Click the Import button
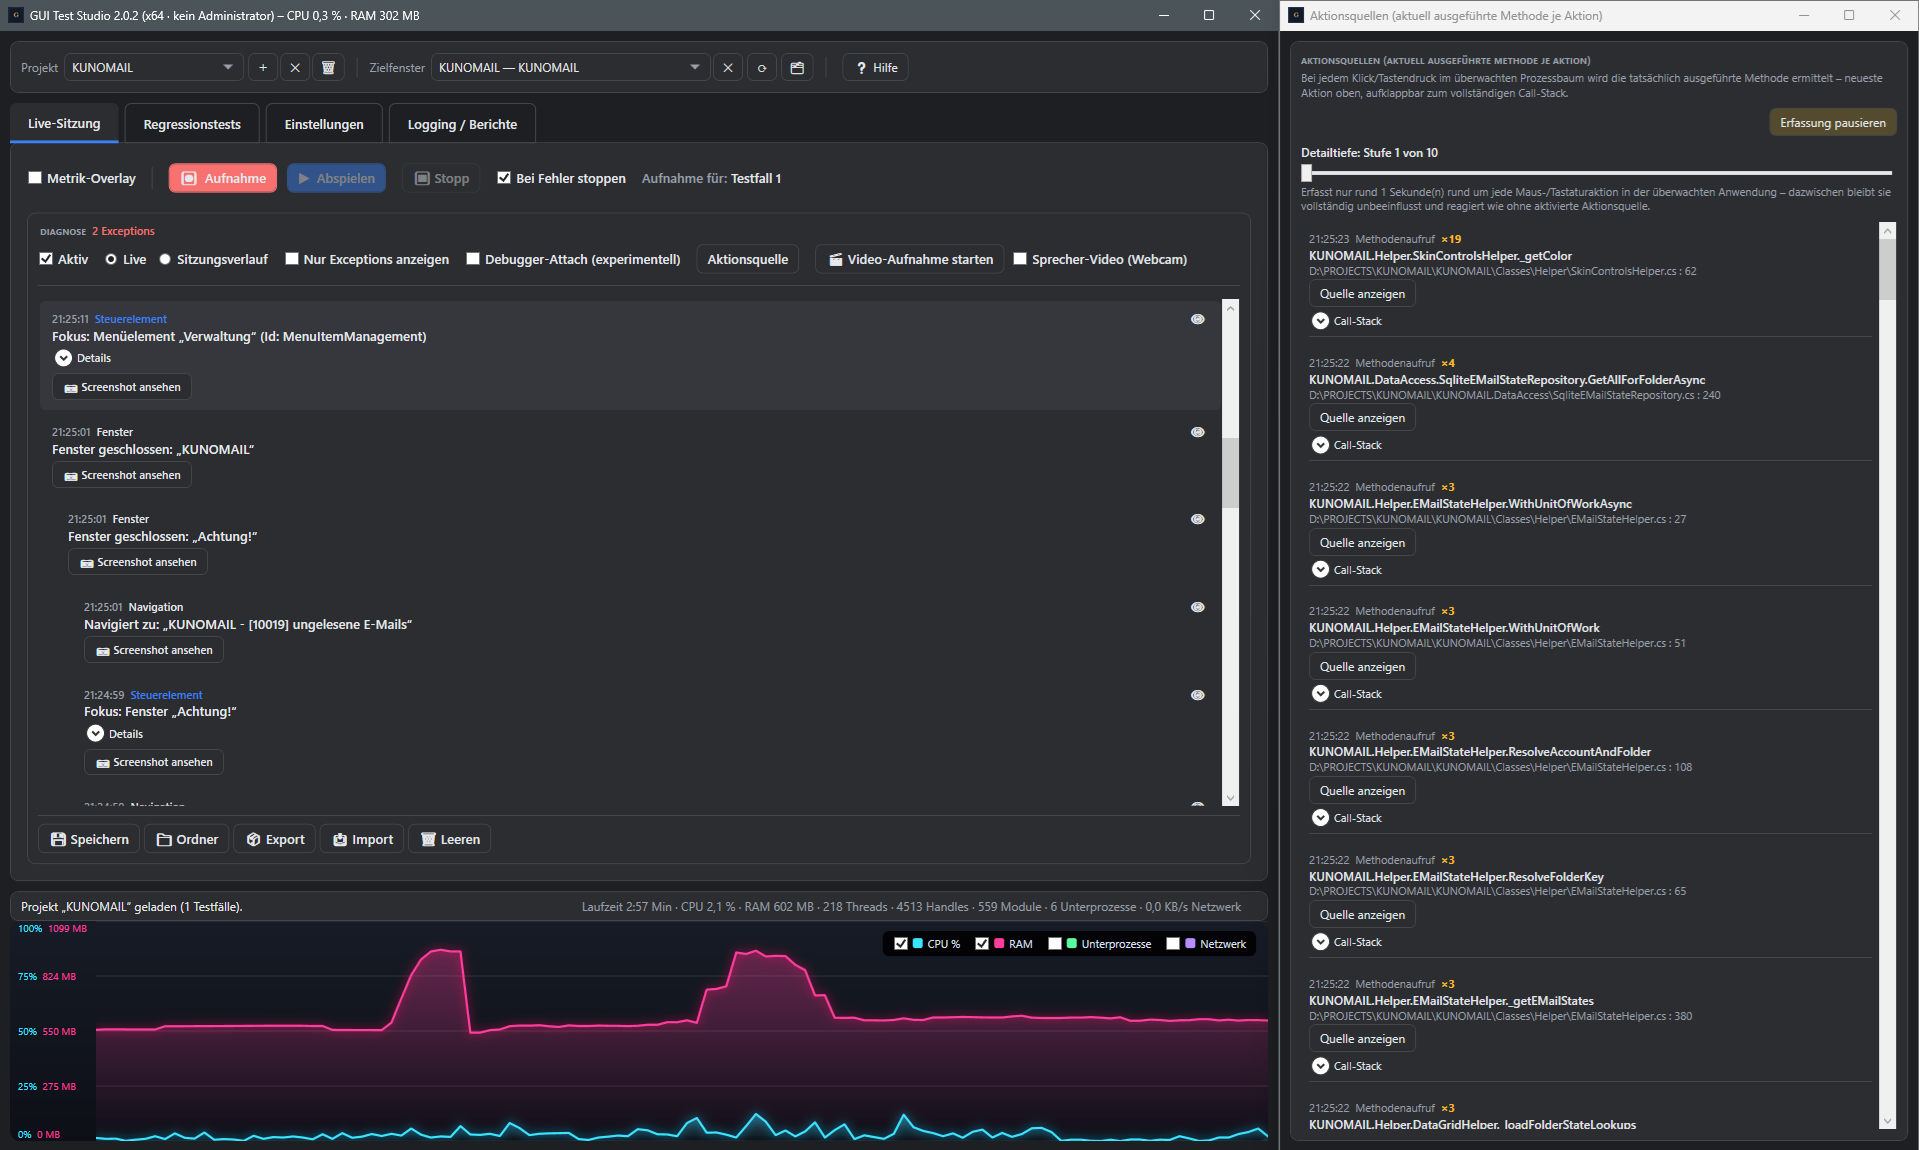This screenshot has height=1150, width=1919. [362, 839]
